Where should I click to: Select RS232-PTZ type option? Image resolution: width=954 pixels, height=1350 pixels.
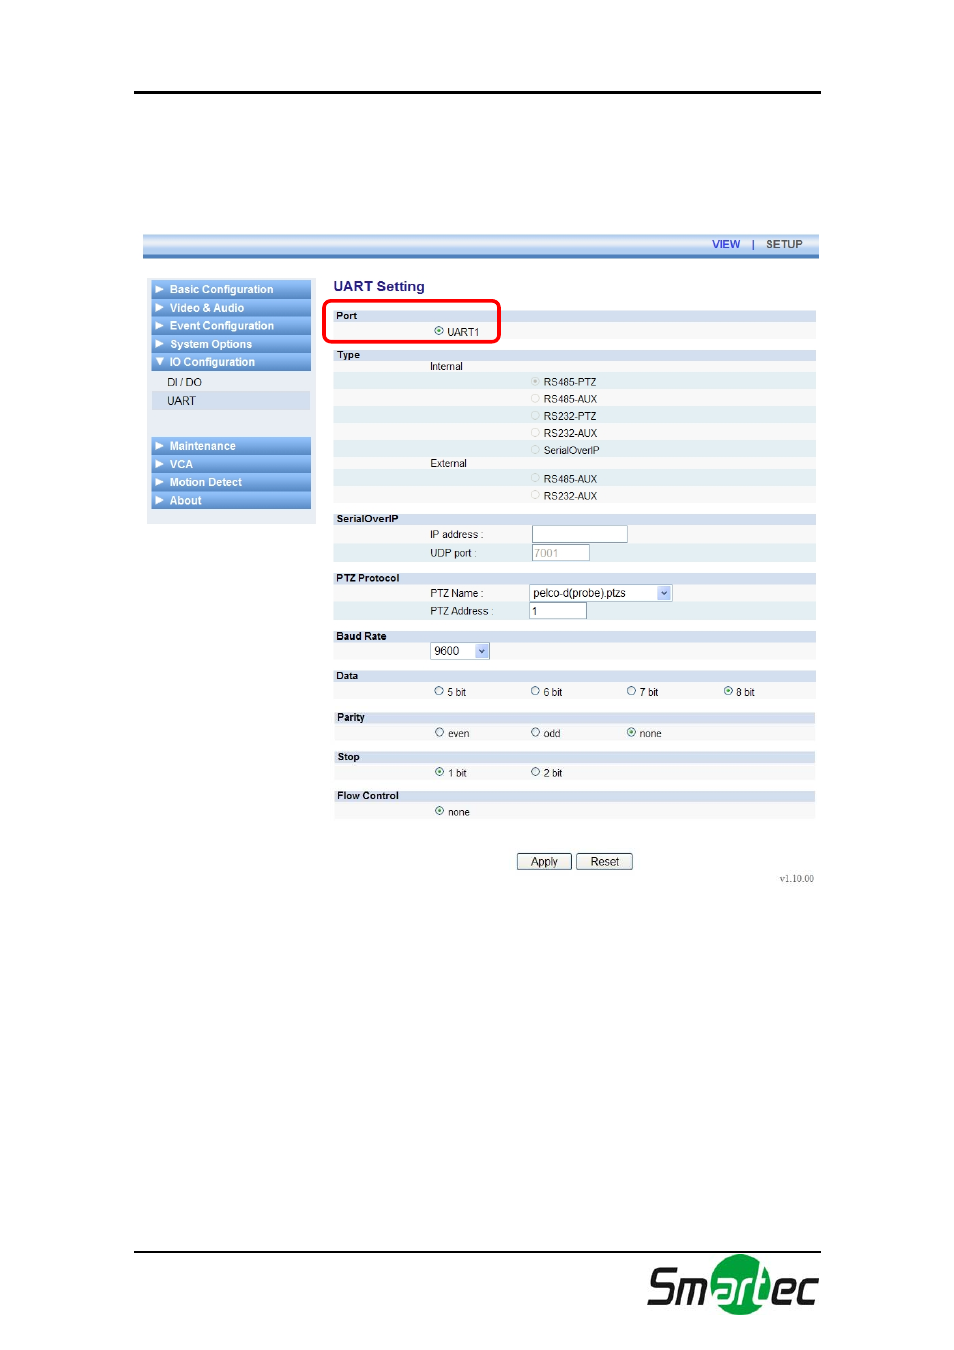(535, 416)
